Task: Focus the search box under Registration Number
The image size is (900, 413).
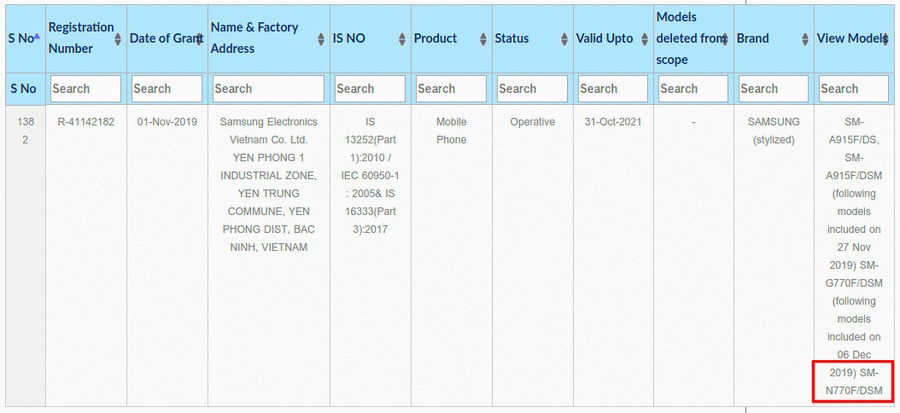Action: pyautogui.click(x=85, y=88)
